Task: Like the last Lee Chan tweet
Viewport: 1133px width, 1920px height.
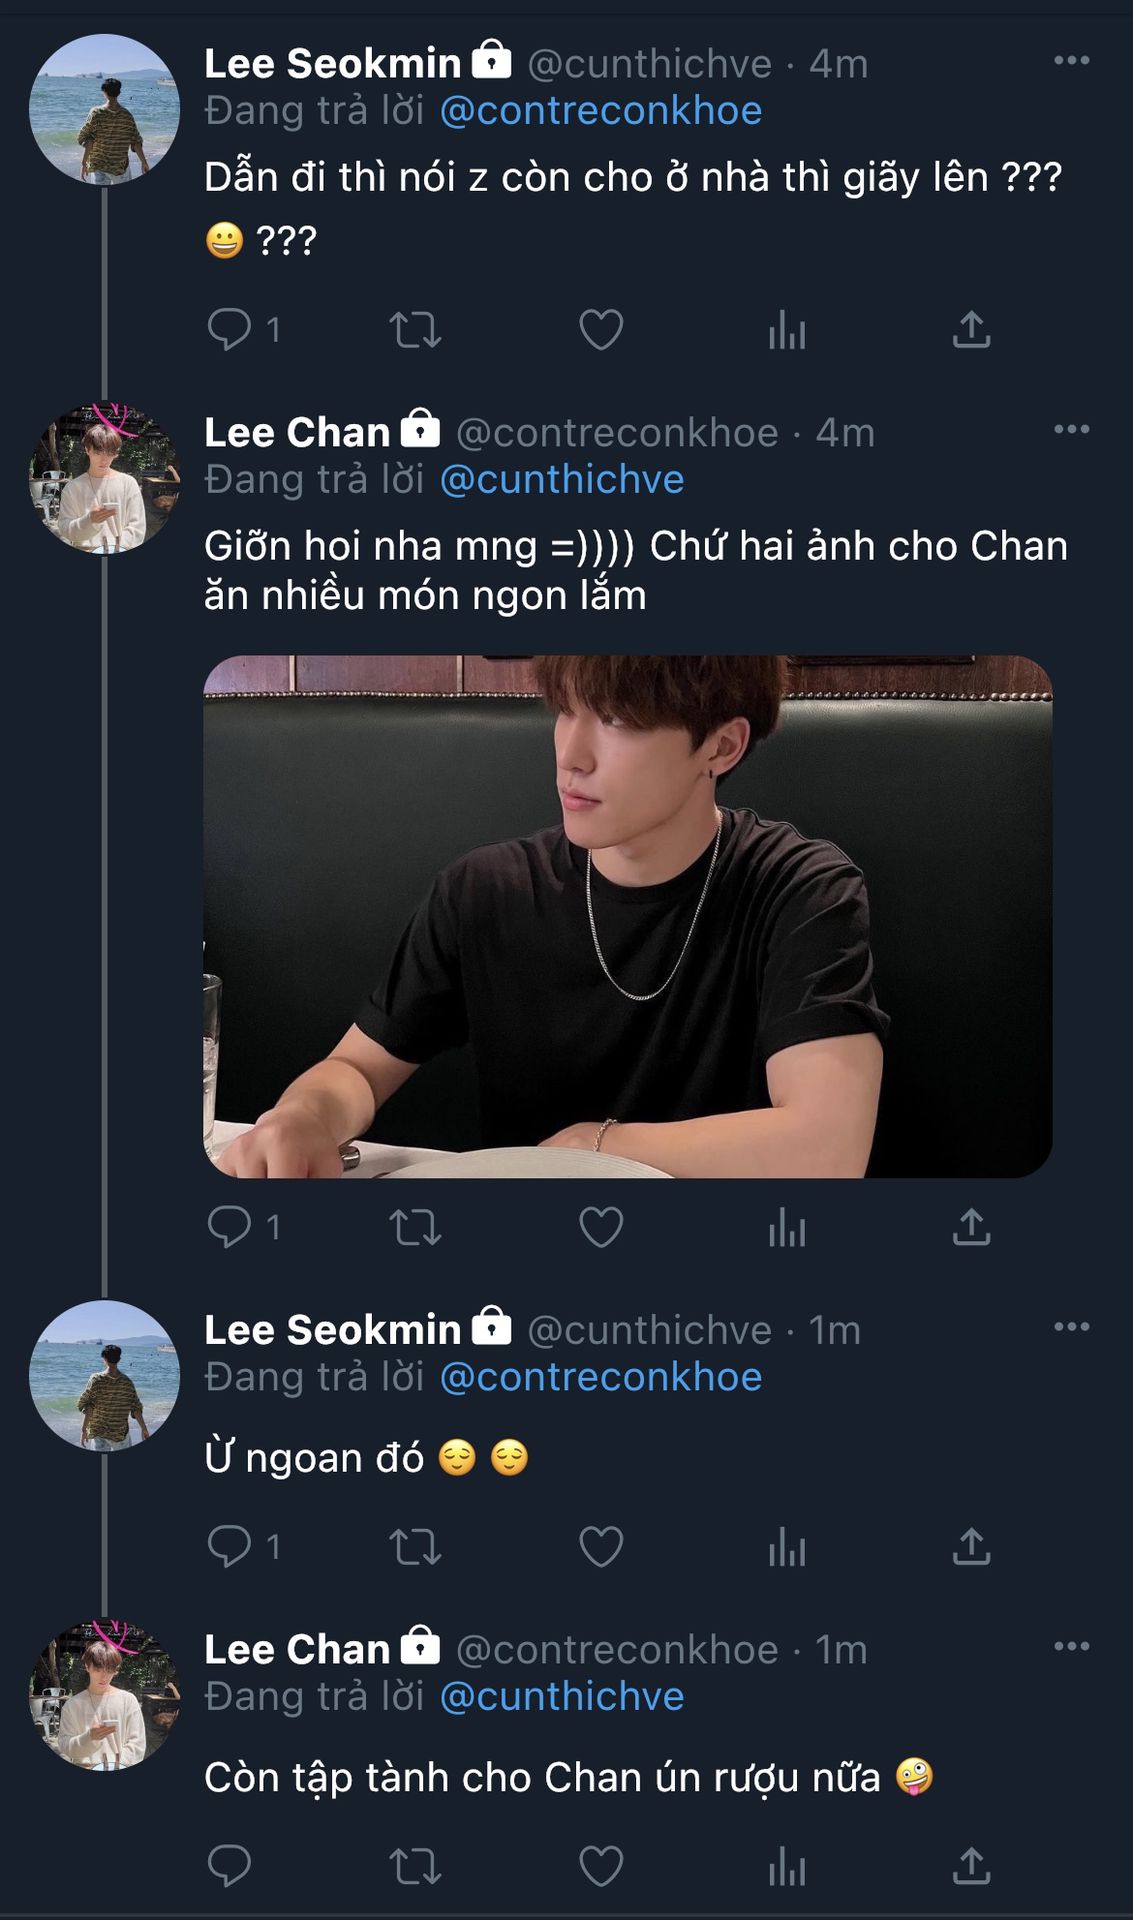Action: click(x=601, y=1866)
